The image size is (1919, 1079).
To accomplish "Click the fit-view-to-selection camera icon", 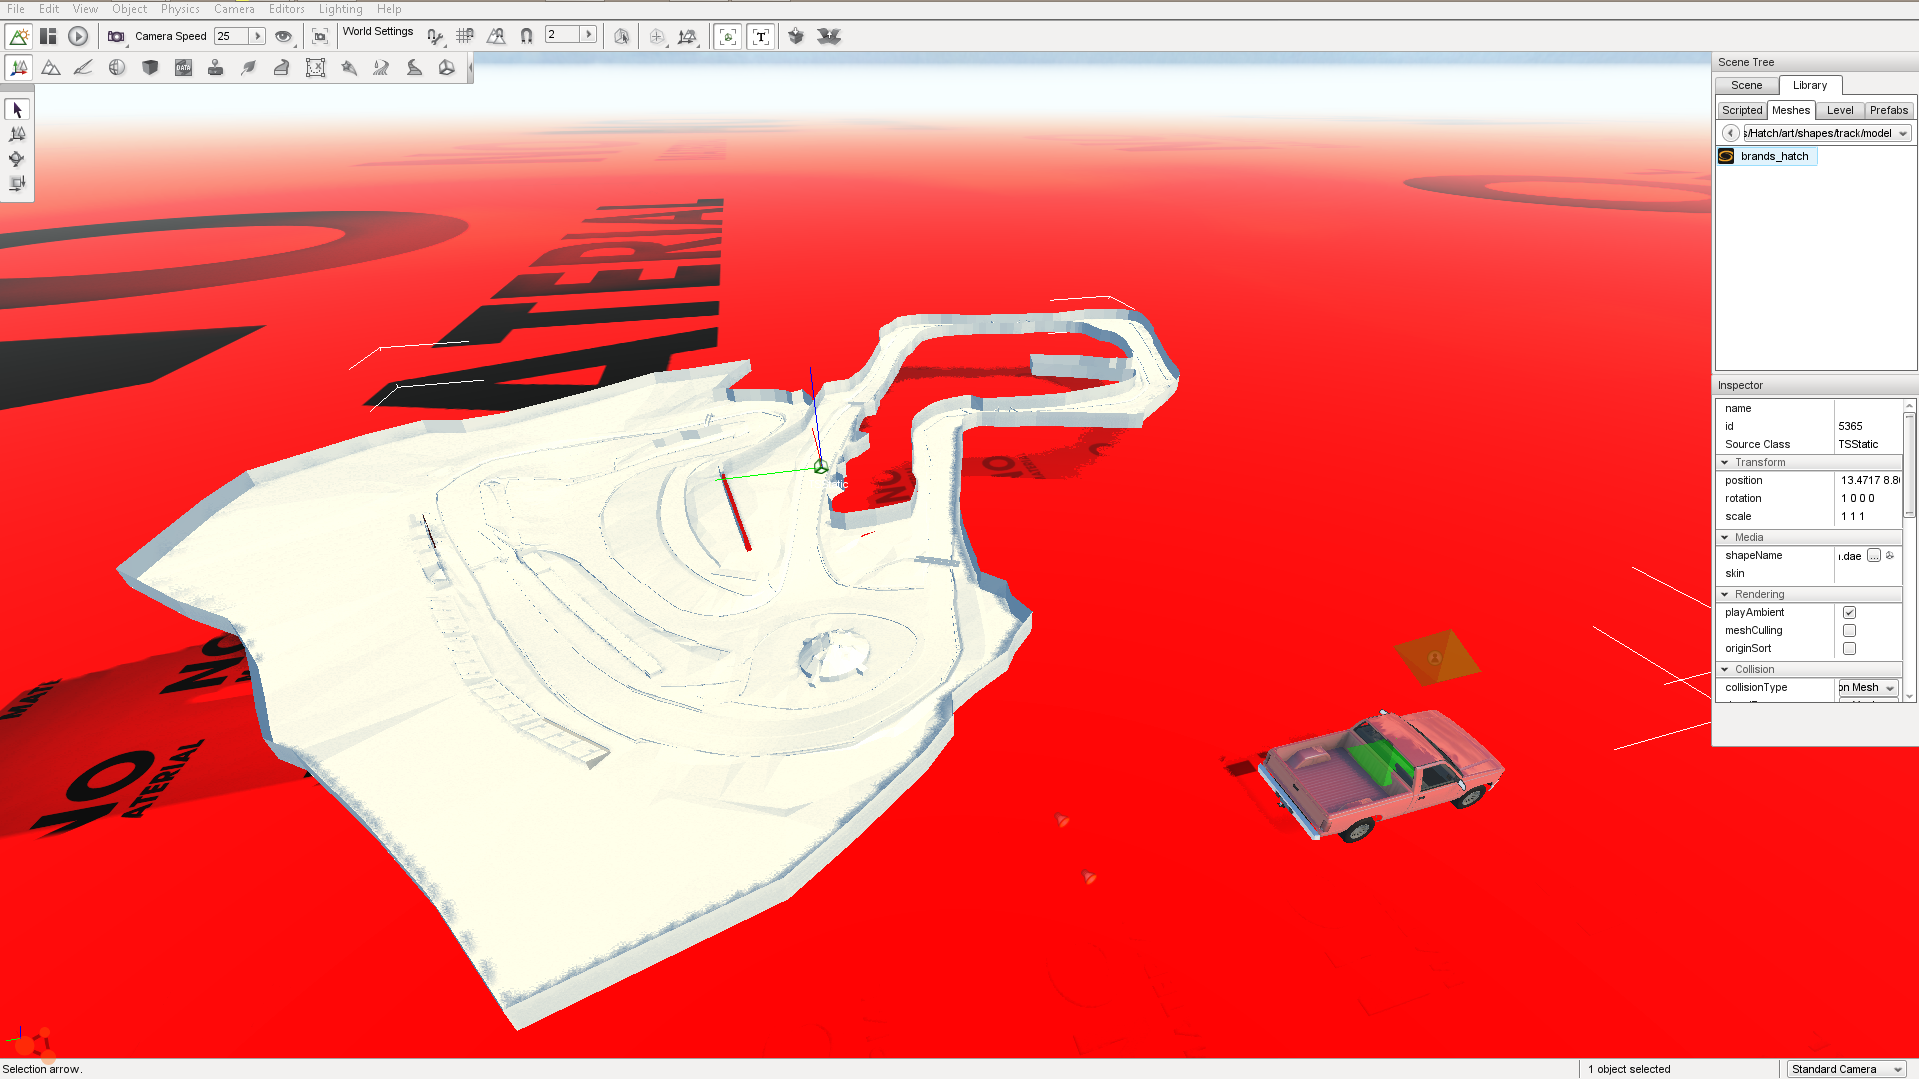I will coord(320,37).
